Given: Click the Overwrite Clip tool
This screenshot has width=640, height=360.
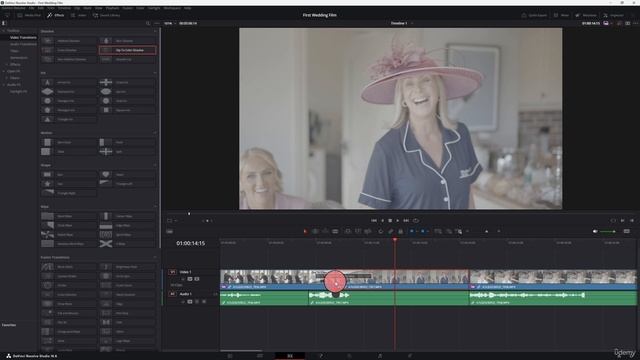Looking at the screenshot, I should 358,231.
